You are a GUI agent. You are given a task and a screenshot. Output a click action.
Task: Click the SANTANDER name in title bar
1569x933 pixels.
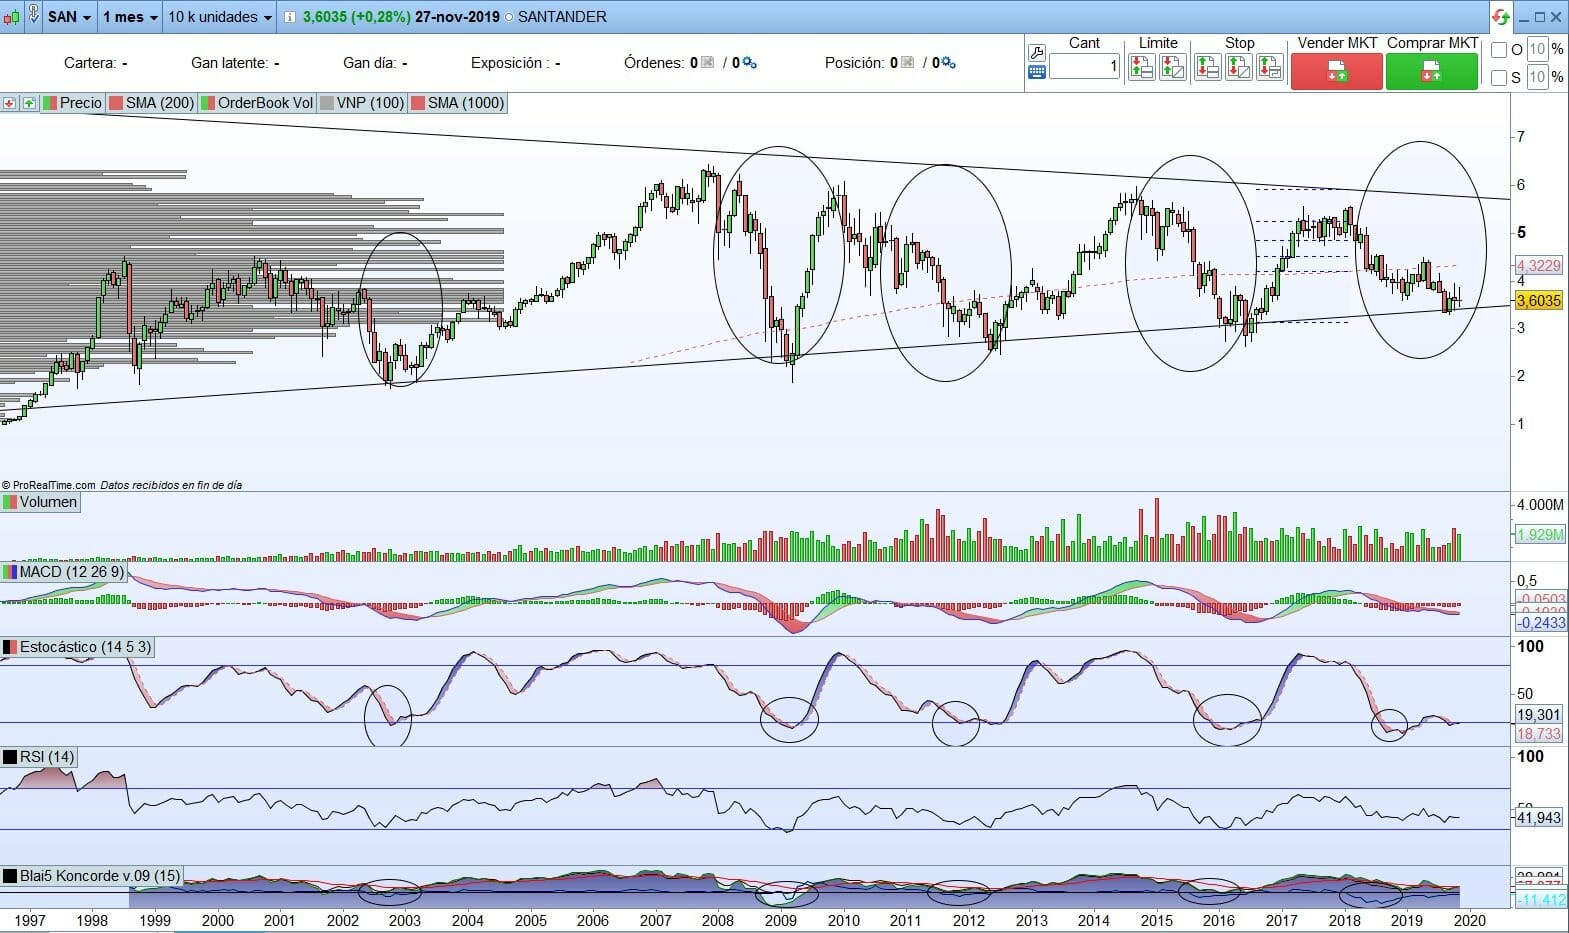[562, 17]
